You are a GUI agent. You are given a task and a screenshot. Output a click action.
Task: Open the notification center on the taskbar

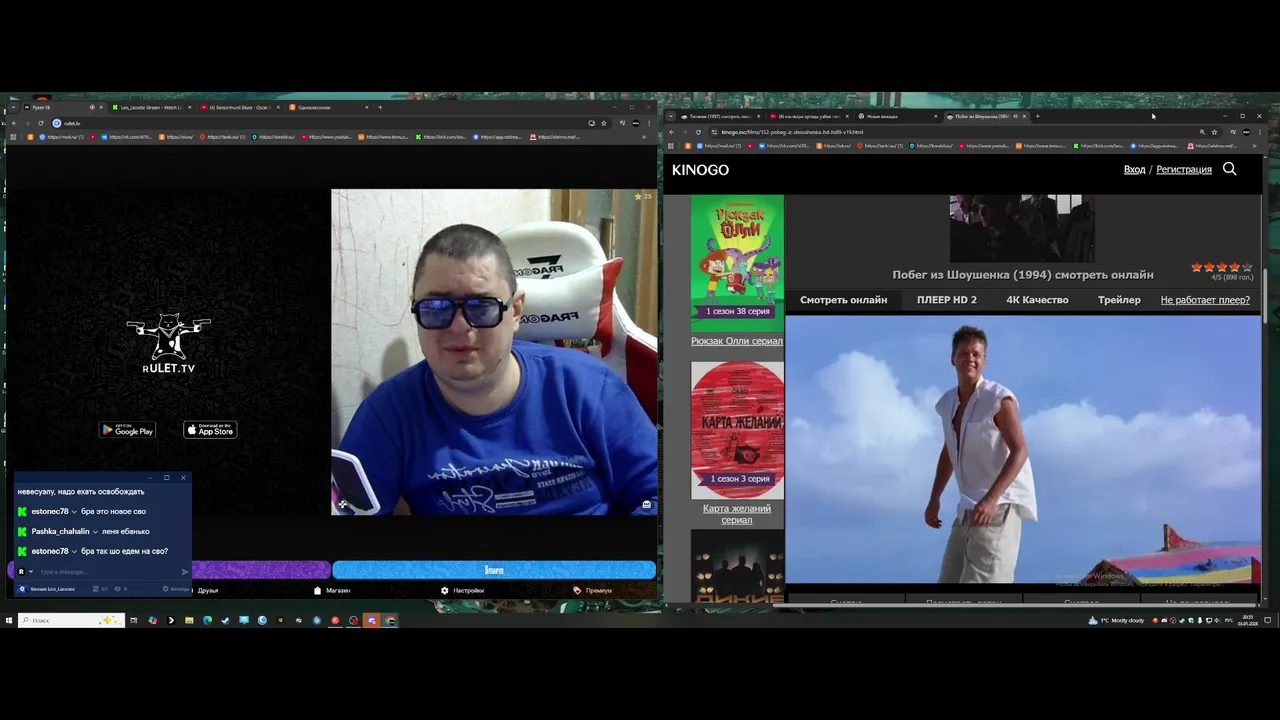[1268, 620]
